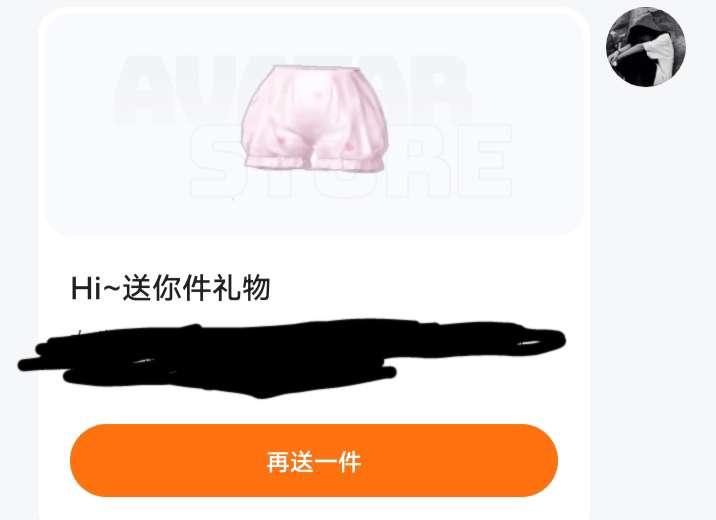716x520 pixels.
Task: Click the Hi~ at start of greeting
Action: click(96, 289)
